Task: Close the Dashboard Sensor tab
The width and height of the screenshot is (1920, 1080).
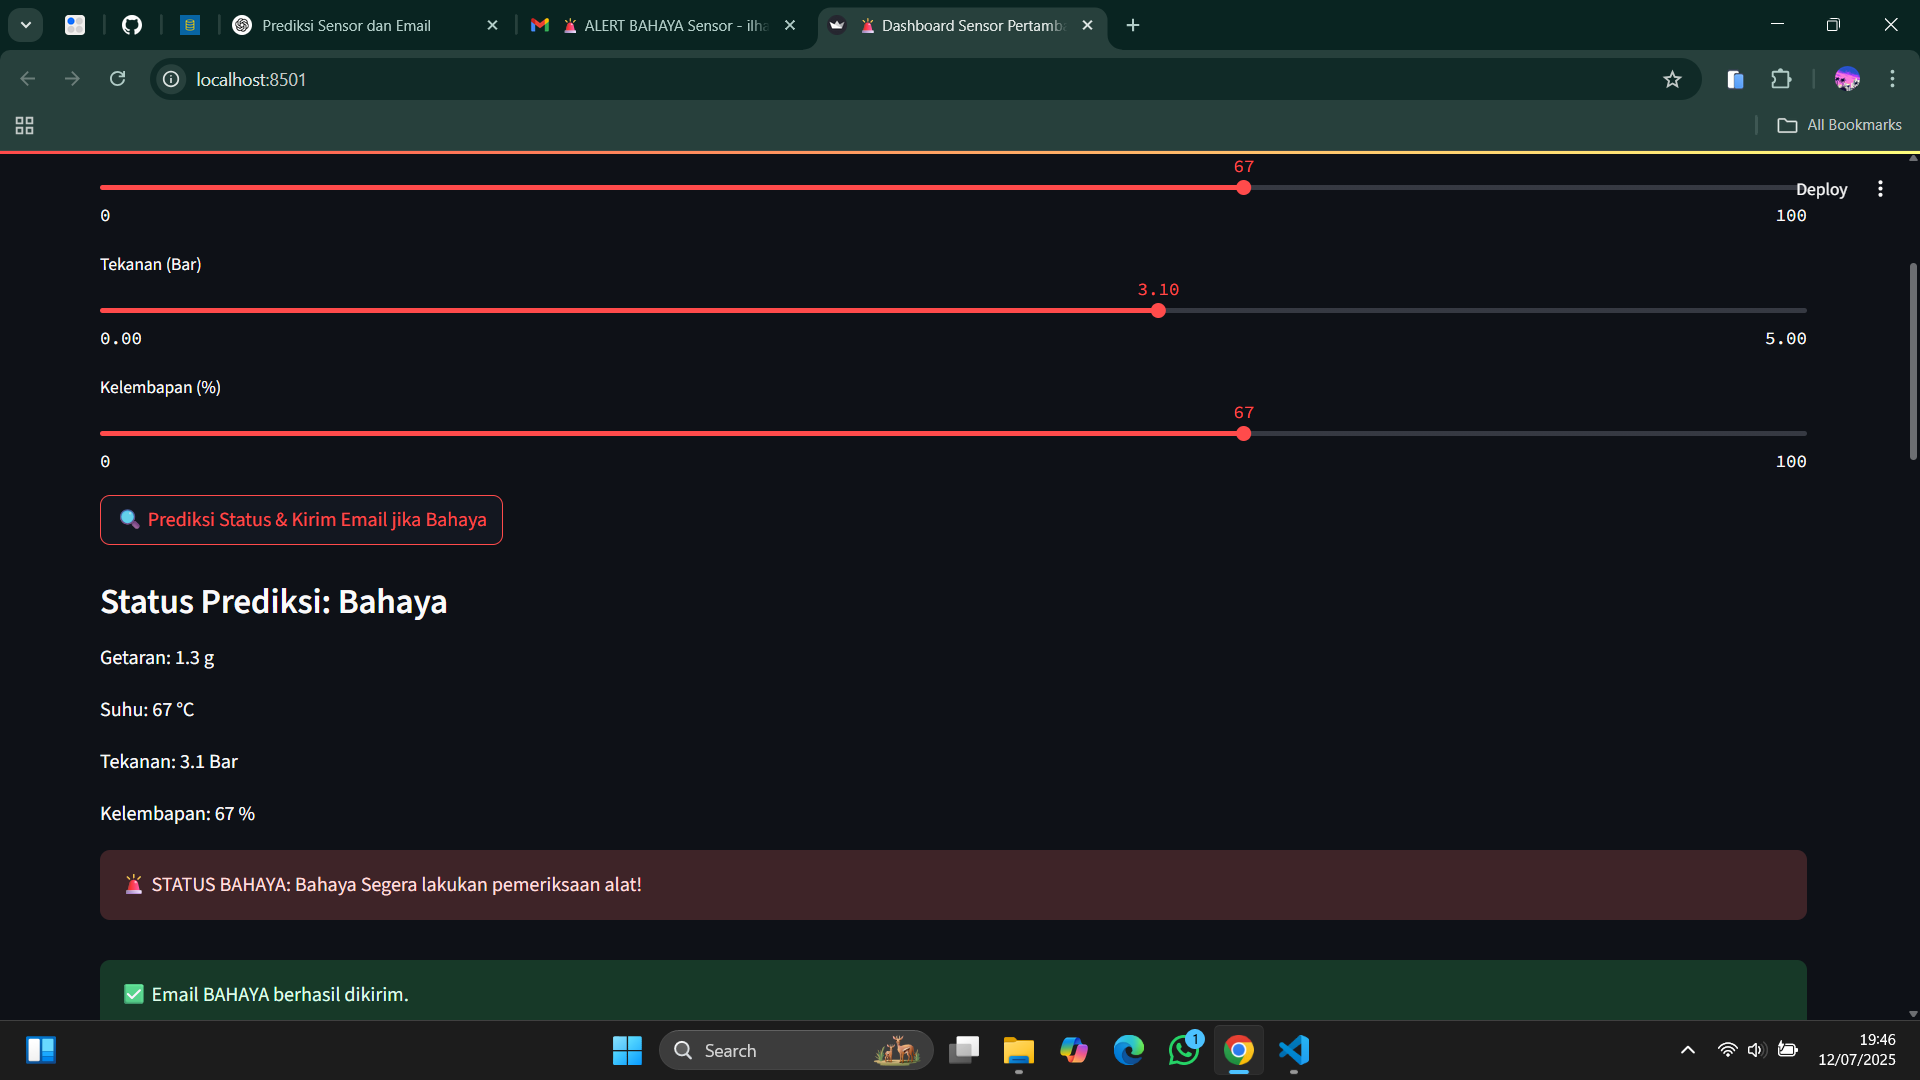Action: (1087, 26)
